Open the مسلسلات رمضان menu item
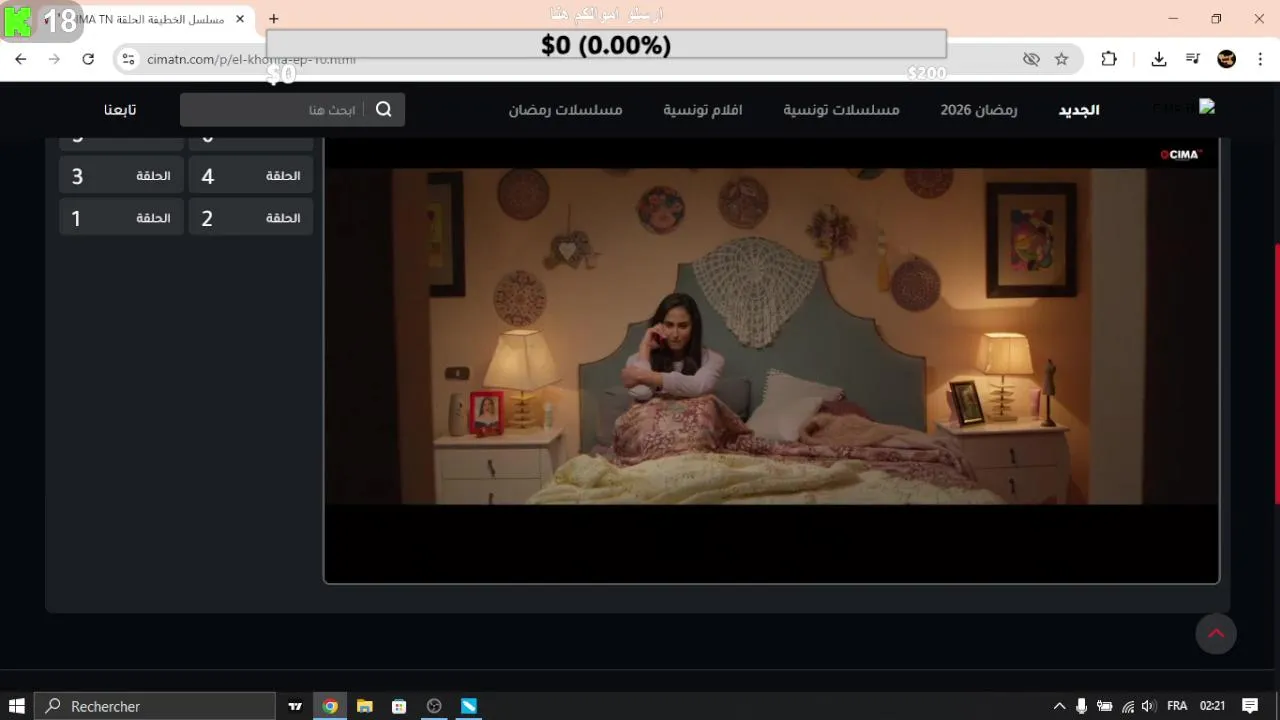The width and height of the screenshot is (1280, 720). point(565,110)
